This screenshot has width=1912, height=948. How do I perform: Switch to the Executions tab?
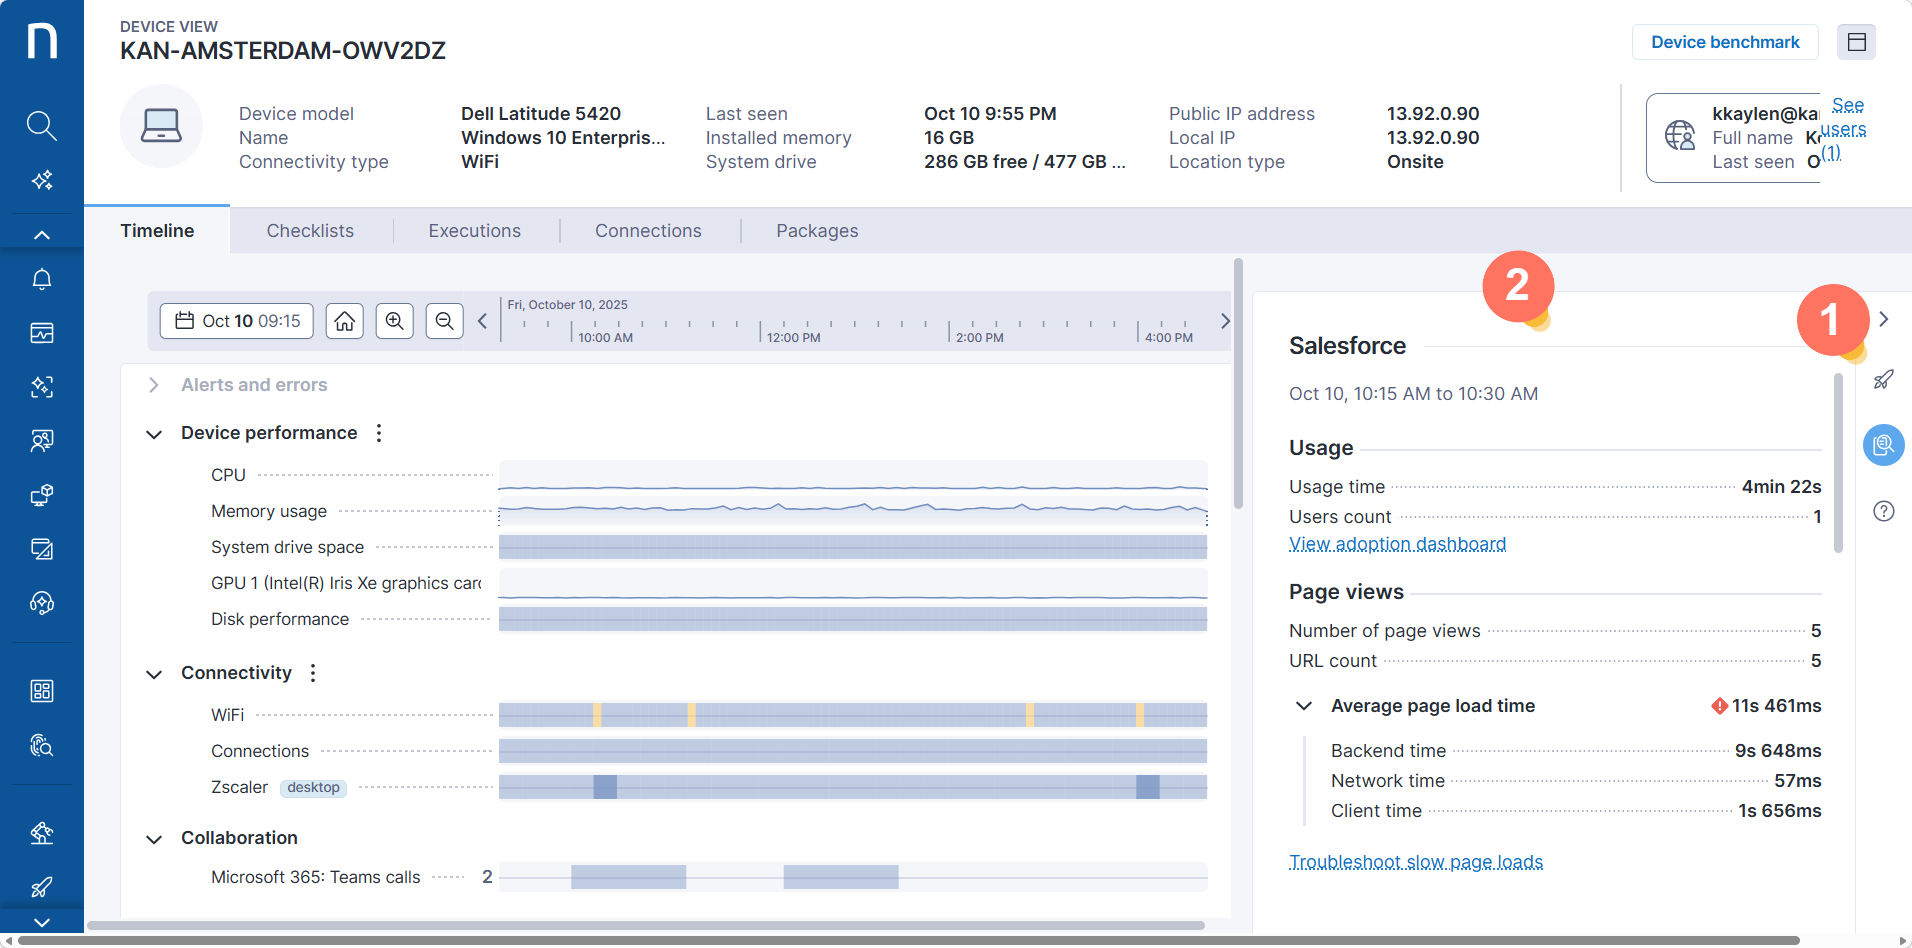[475, 231]
